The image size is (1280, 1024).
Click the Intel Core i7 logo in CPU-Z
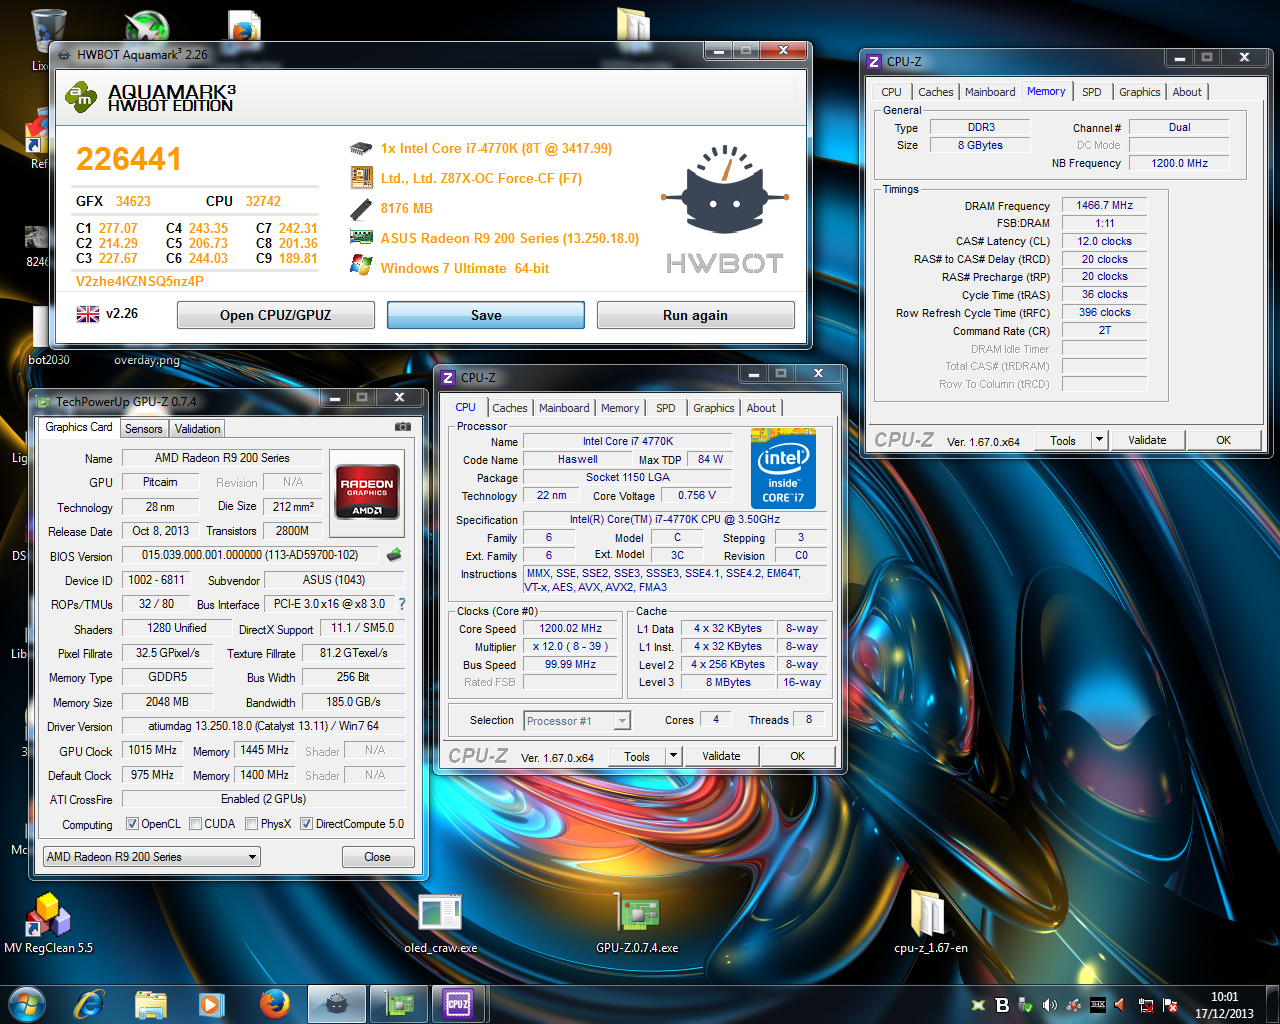click(x=783, y=469)
